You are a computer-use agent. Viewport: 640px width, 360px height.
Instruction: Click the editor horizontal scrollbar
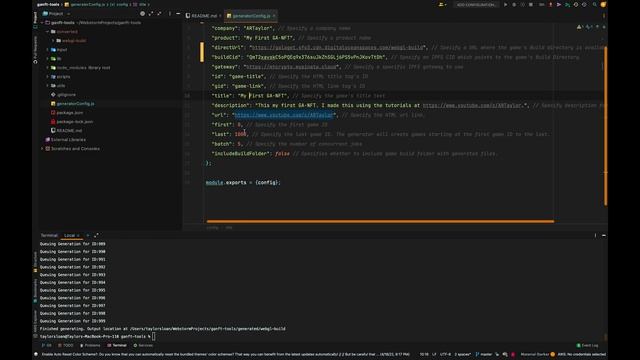(x=380, y=222)
